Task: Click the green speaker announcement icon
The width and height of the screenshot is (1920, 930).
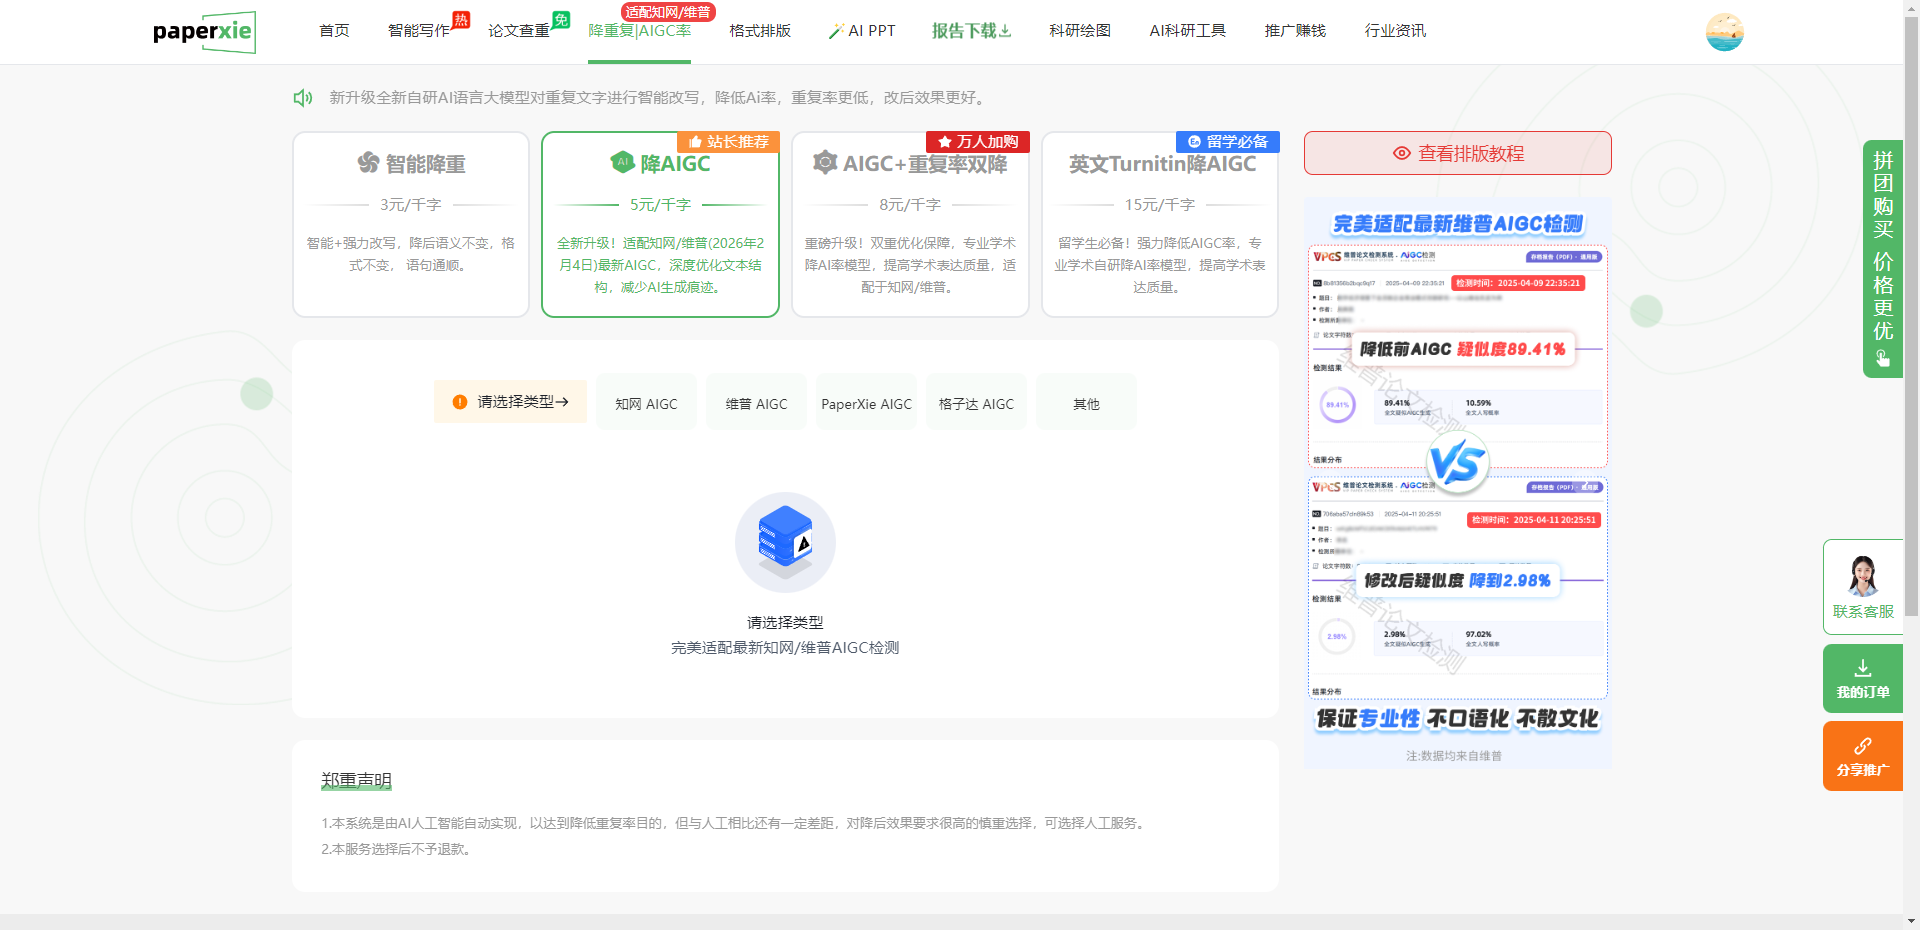Action: point(303,98)
